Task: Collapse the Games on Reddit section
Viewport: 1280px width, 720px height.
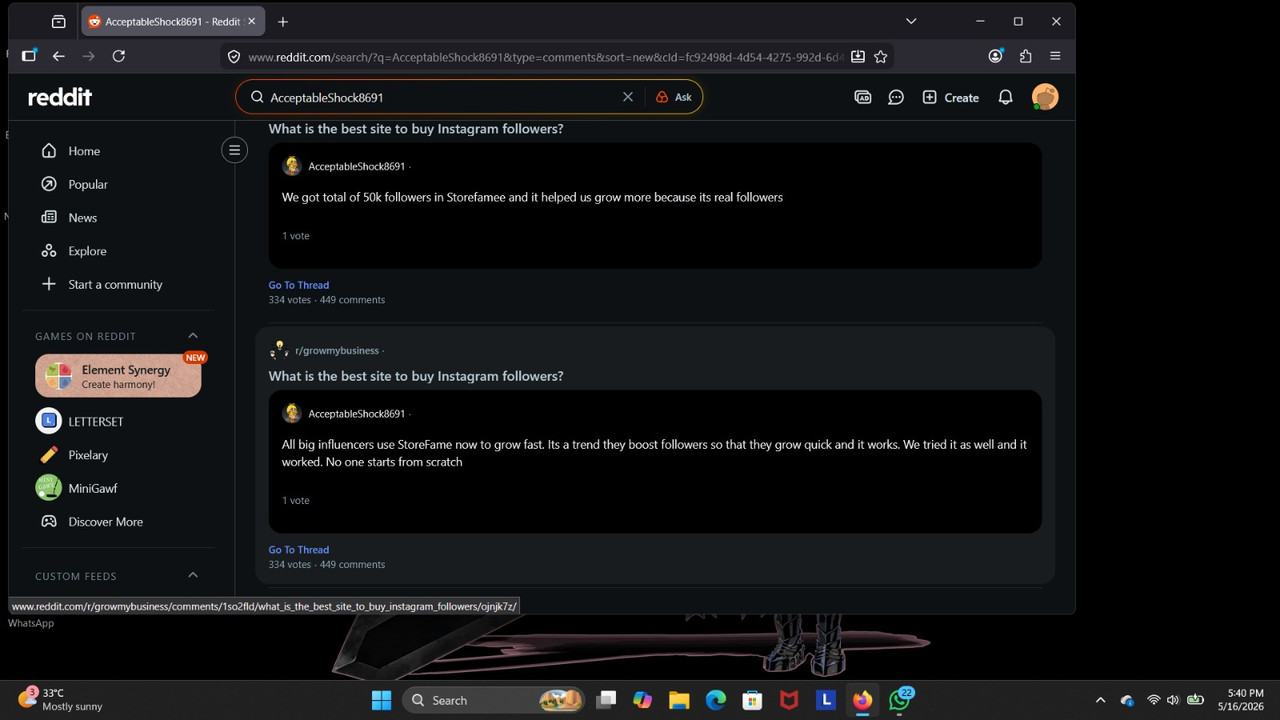Action: pyautogui.click(x=193, y=336)
